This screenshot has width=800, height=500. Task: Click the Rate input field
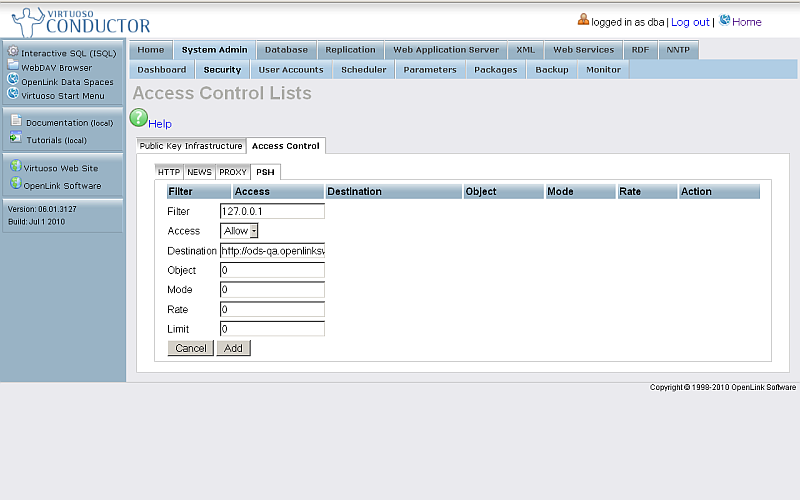pyautogui.click(x=272, y=310)
